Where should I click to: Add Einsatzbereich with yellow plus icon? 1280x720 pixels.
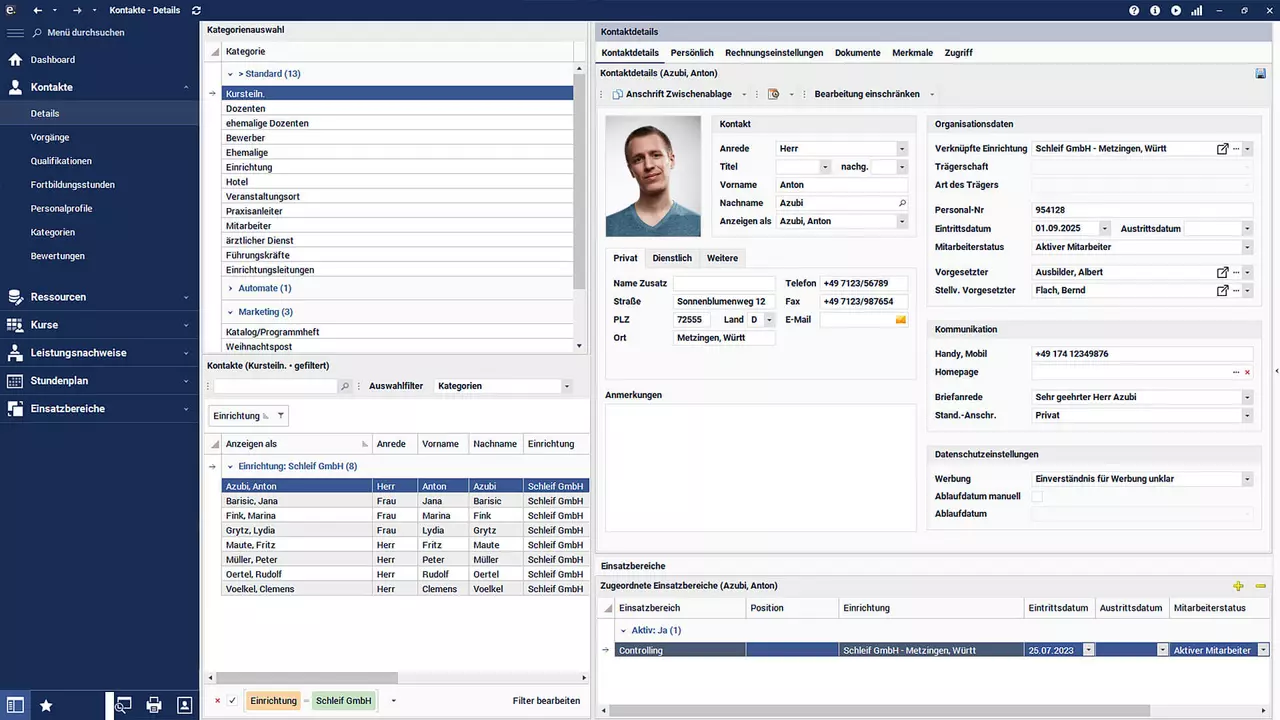[x=1239, y=586]
